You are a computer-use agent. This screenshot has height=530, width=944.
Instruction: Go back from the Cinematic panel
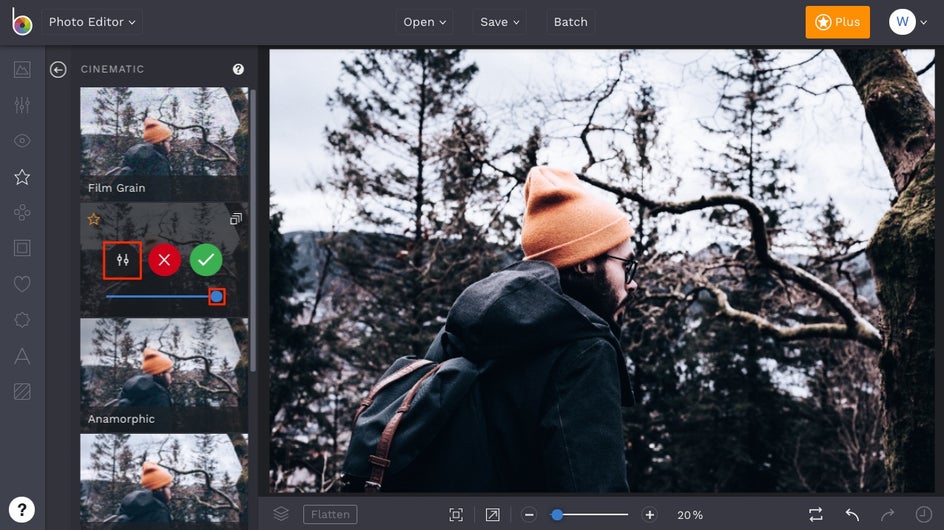pos(58,70)
